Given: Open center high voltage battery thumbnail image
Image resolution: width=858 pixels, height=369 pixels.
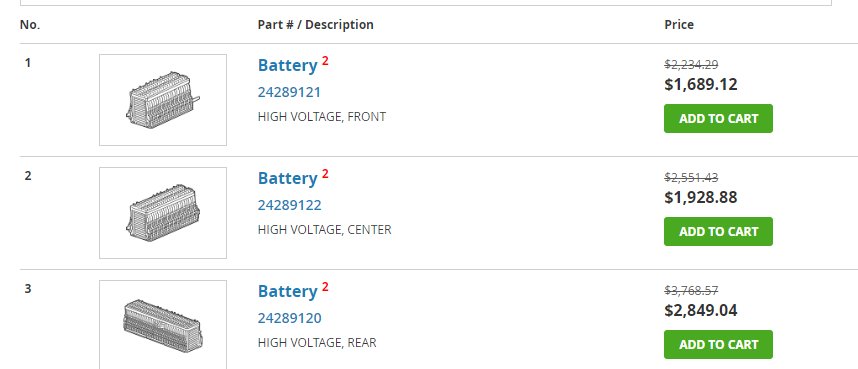Looking at the screenshot, I should pyautogui.click(x=163, y=212).
